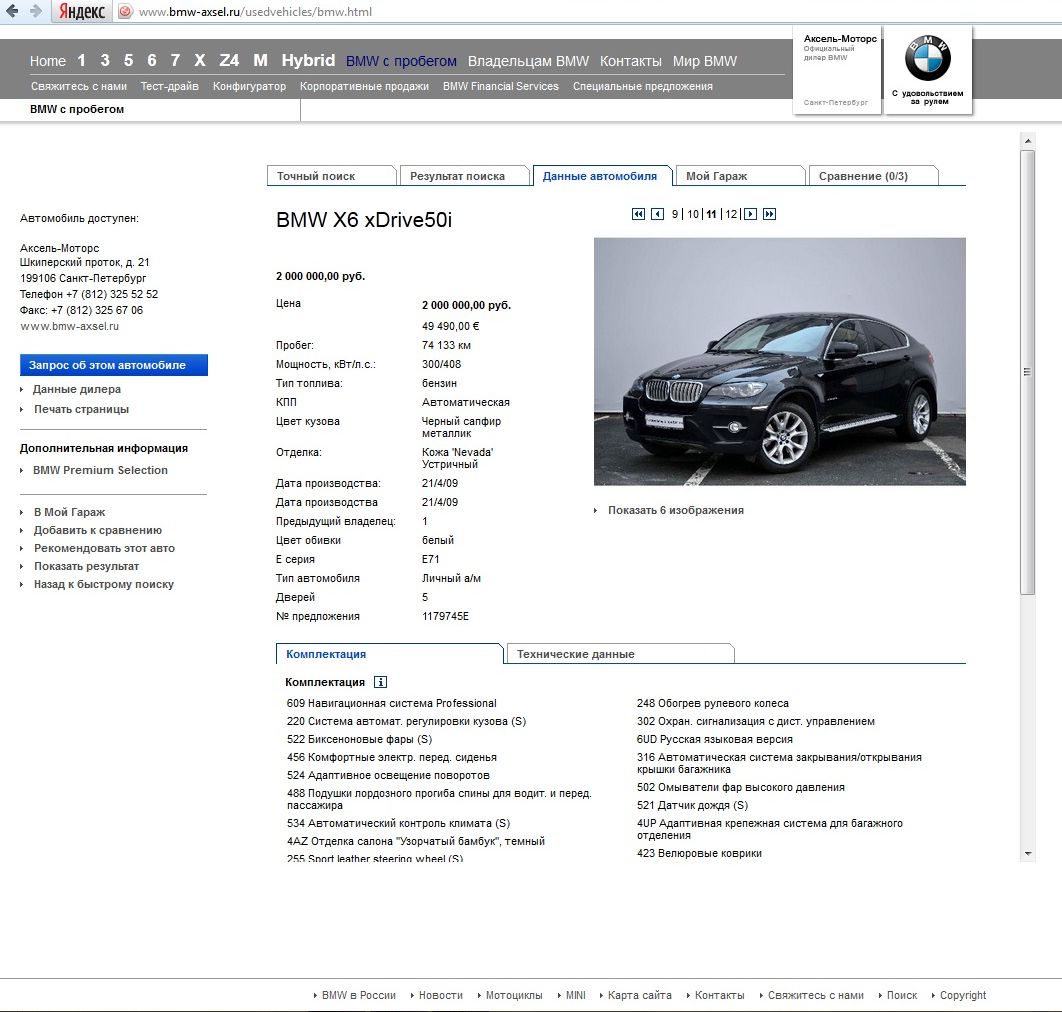Screen dimensions: 1062x1012
Task: Open the footer Карта сайта link
Action: pyautogui.click(x=639, y=995)
